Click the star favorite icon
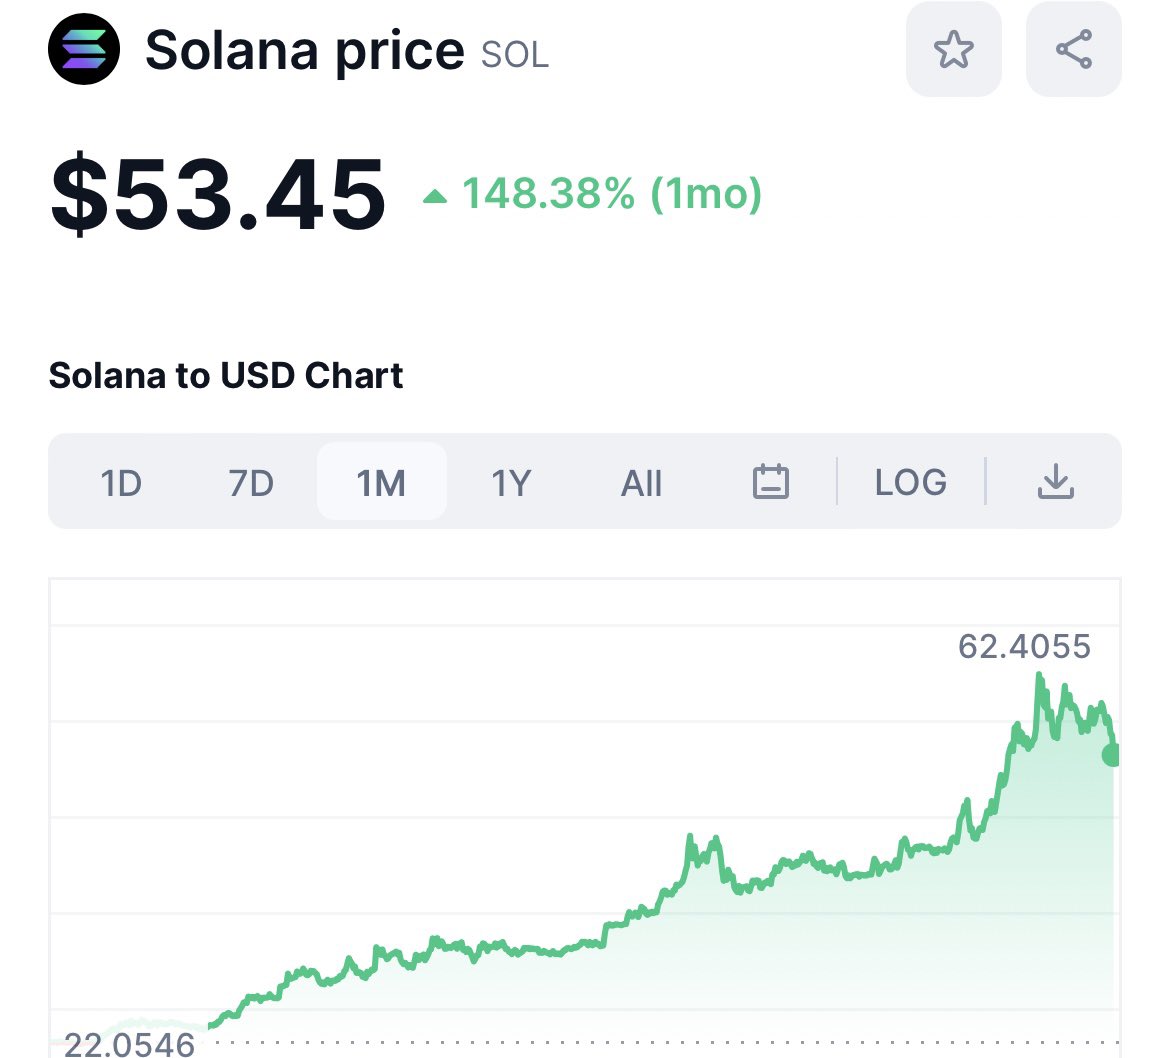The height and width of the screenshot is (1058, 1170). 954,49
